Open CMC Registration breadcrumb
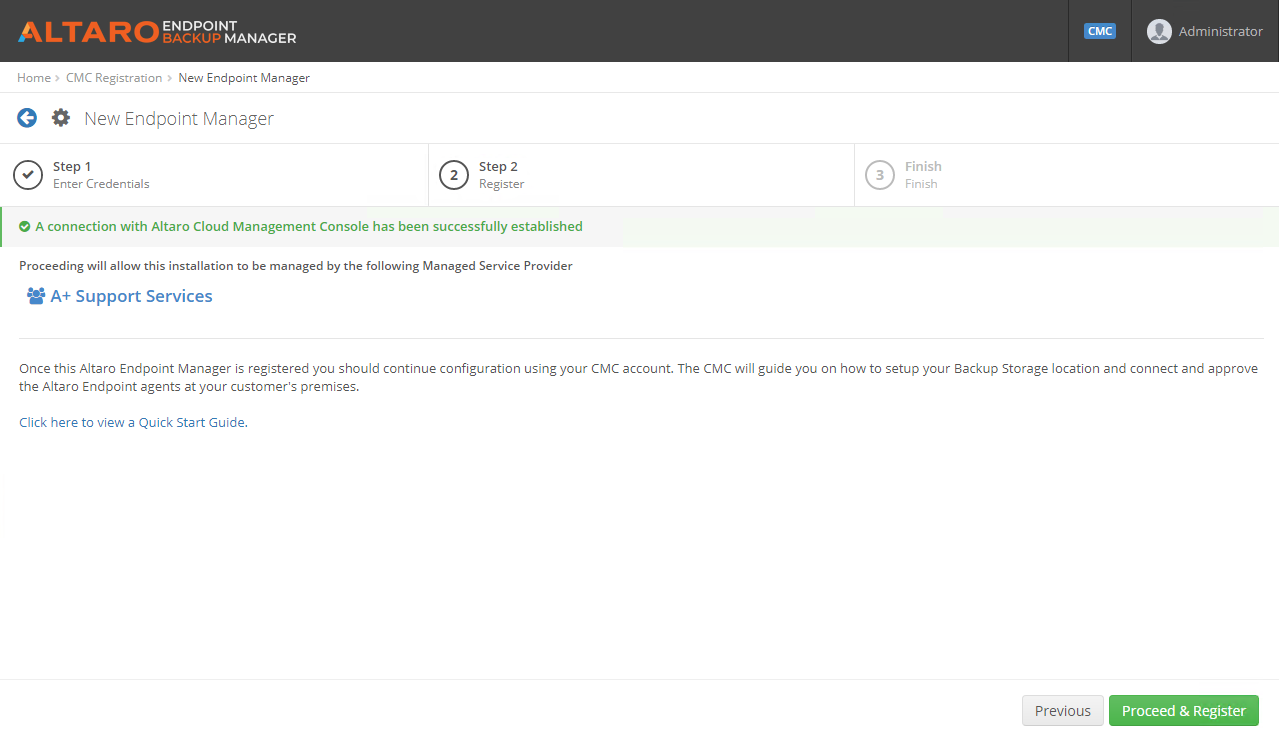The width and height of the screenshot is (1279, 741). [114, 78]
